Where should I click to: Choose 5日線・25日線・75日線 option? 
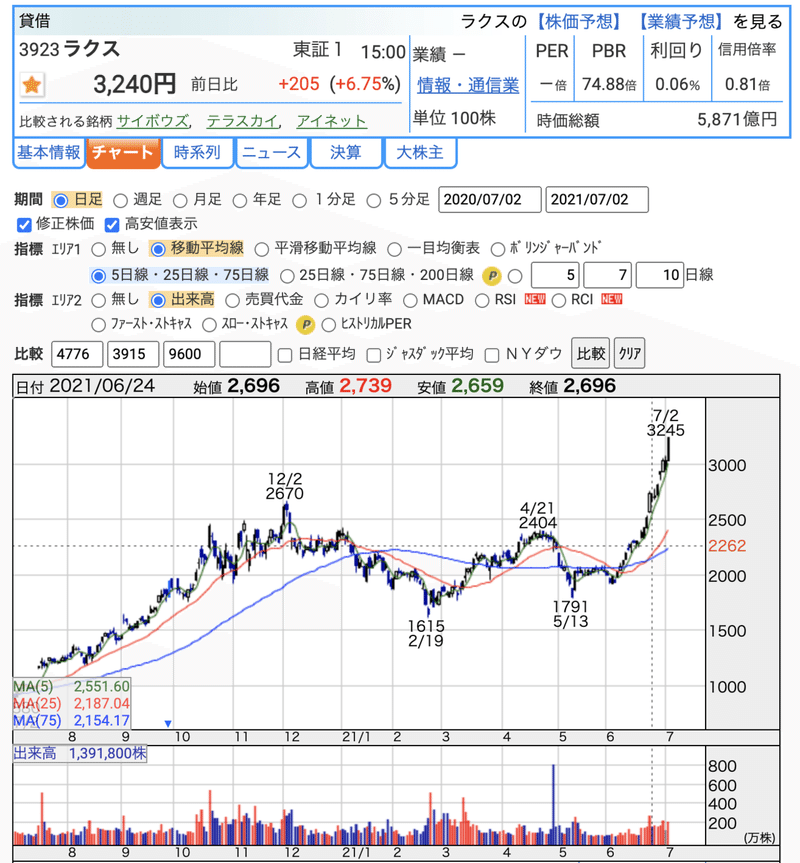pyautogui.click(x=98, y=276)
